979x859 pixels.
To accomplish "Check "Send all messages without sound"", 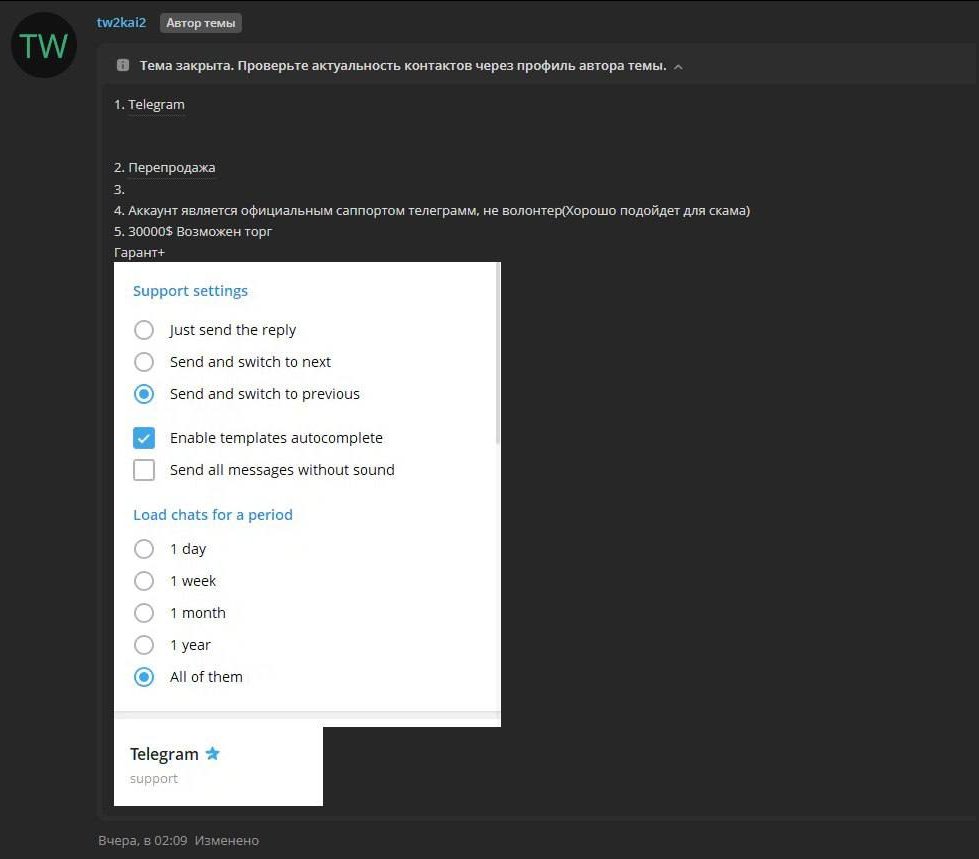I will [x=144, y=469].
